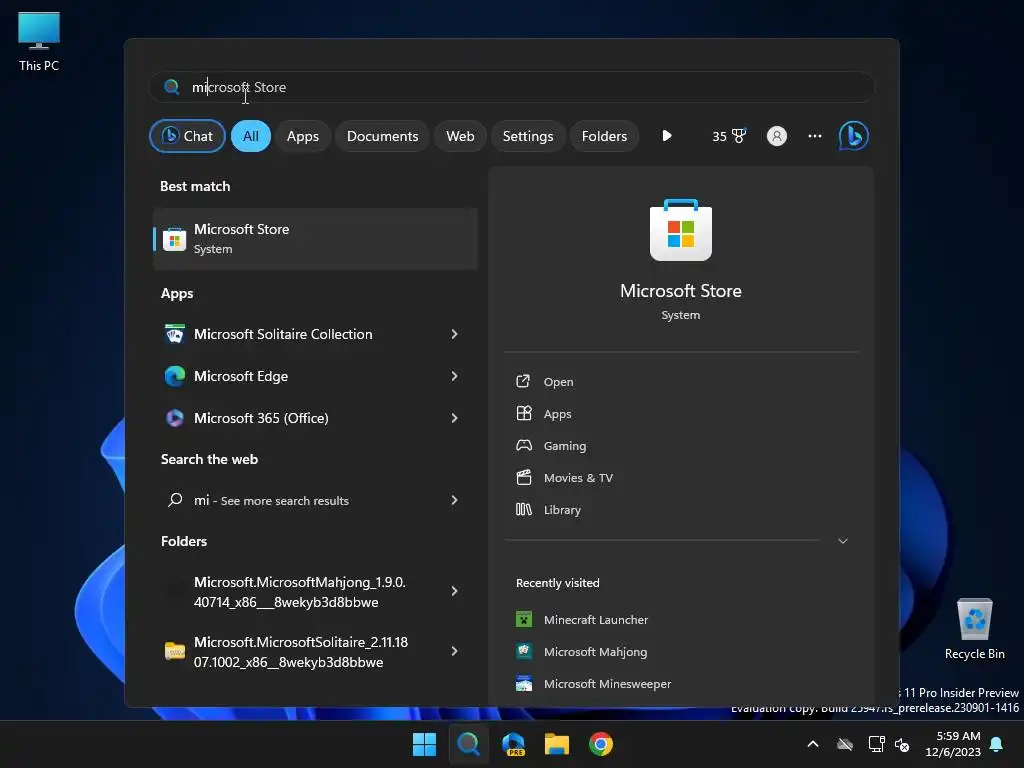Click the Microsoft Store icon in Best match
1024x768 pixels.
point(174,239)
